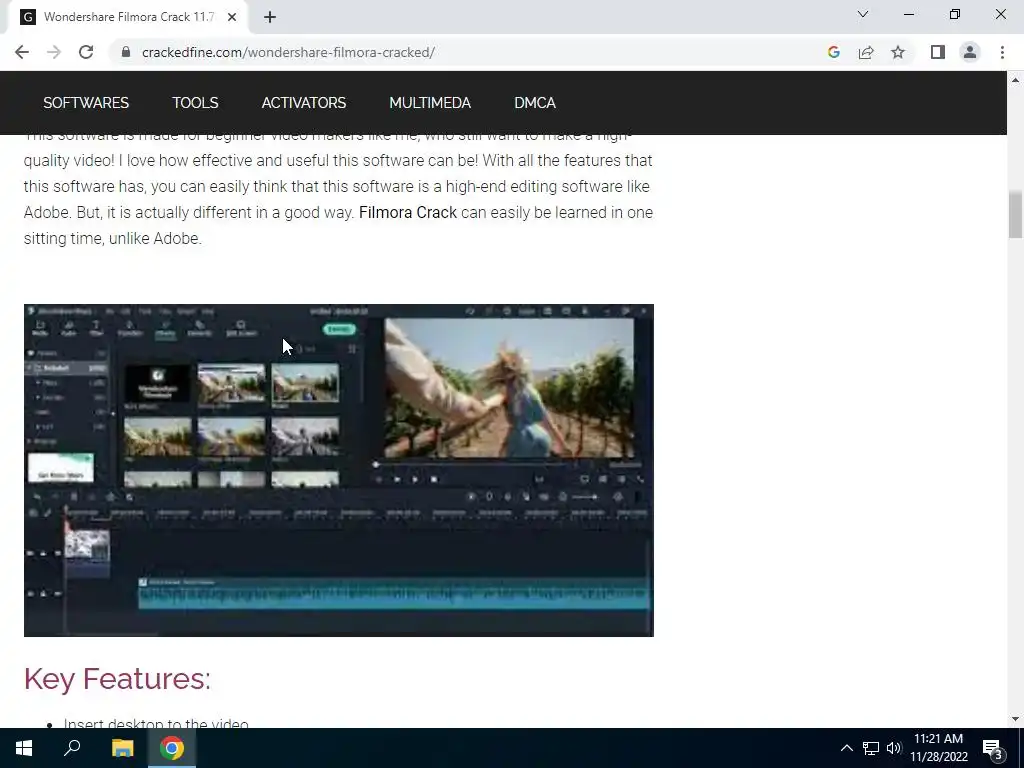The width and height of the screenshot is (1024, 768).
Task: Bookmark this tab with the star
Action: (x=898, y=52)
